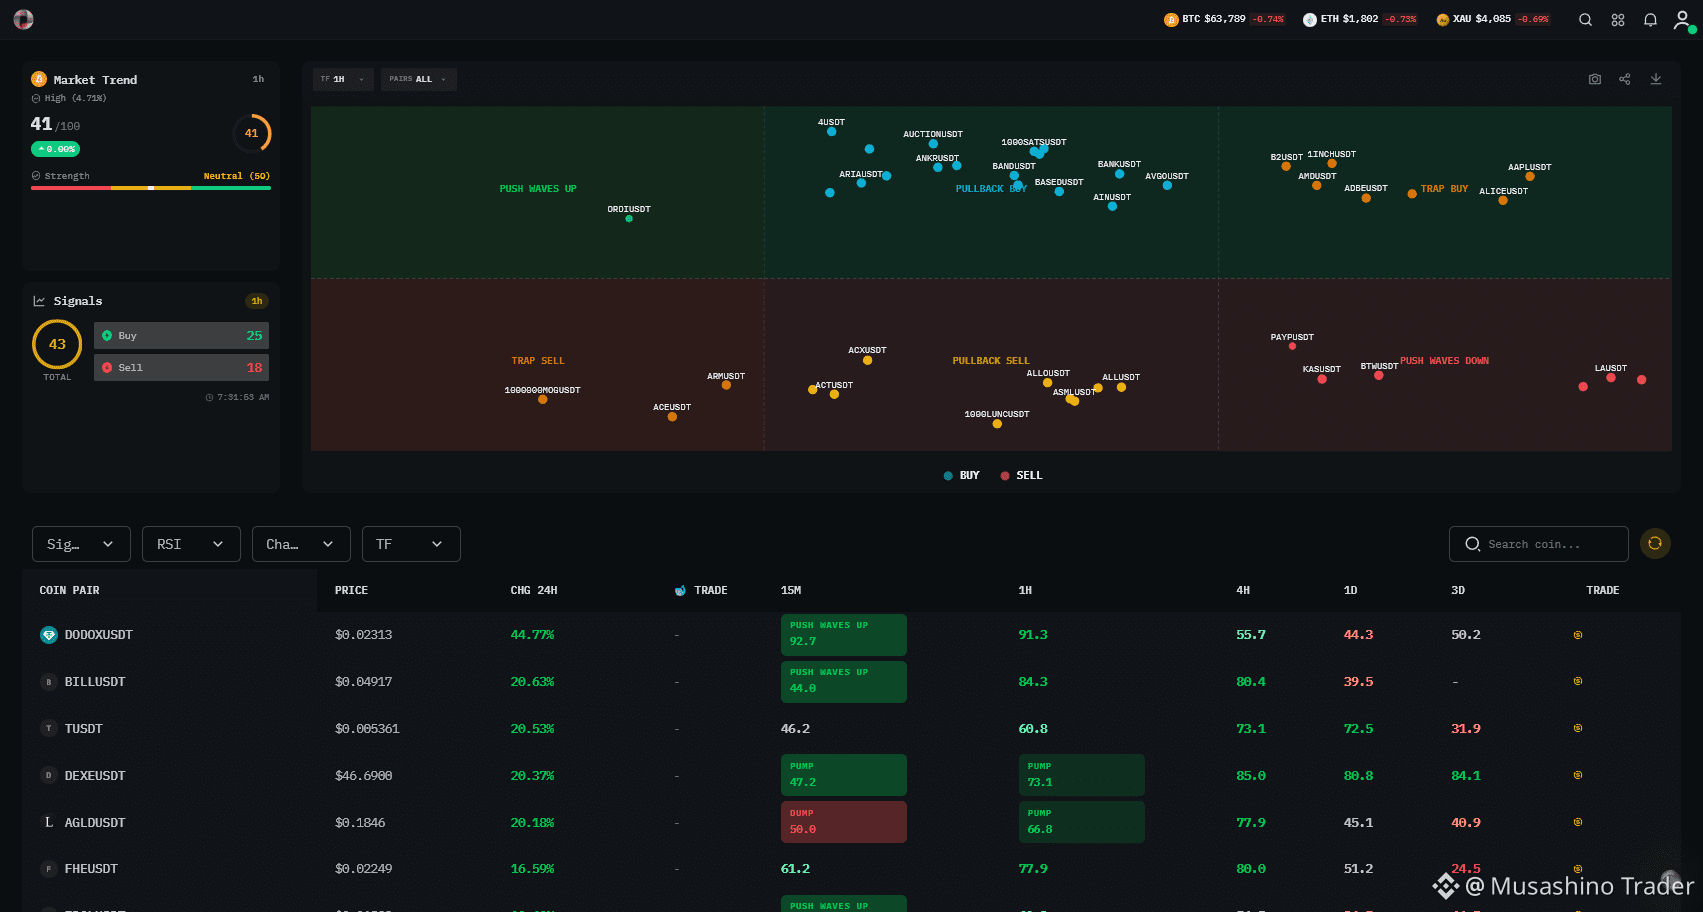Open trade icon for DODOXUSDT row
Viewport: 1703px width, 912px height.
point(1578,635)
